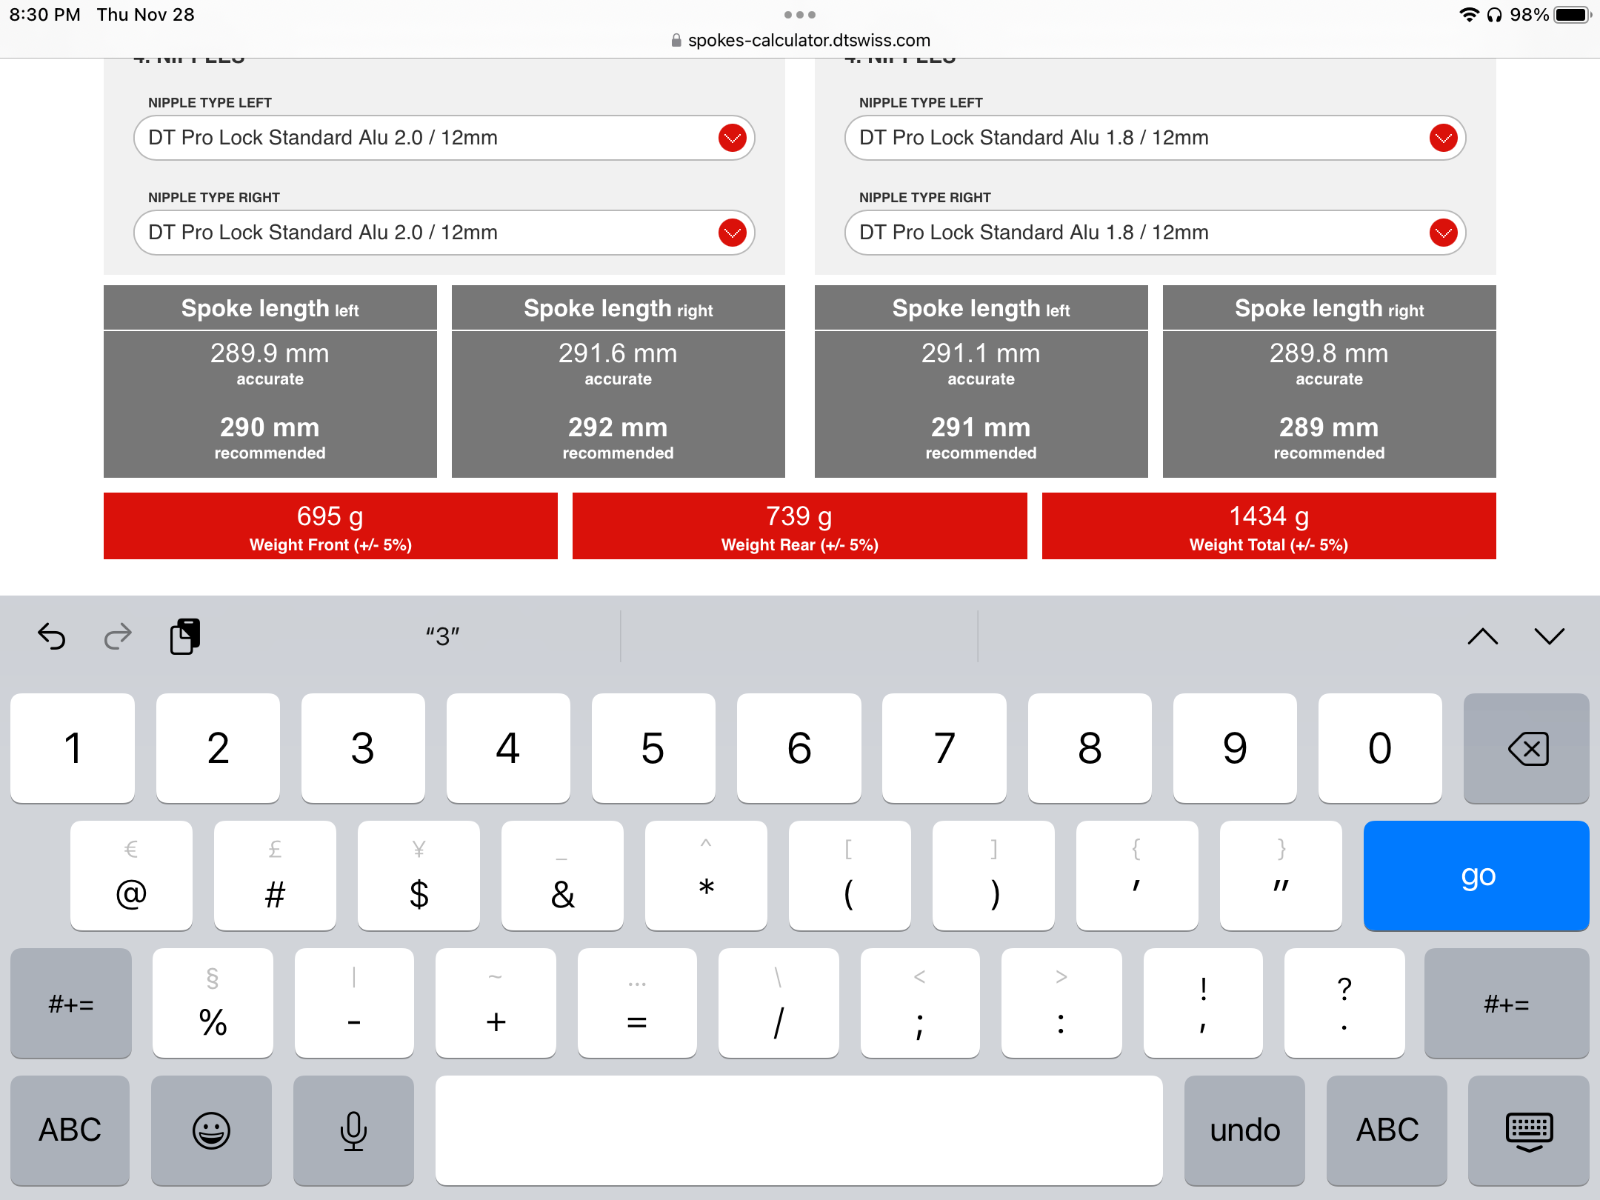1600x1200 pixels.
Task: Tap the number 9 key
Action: (x=1235, y=748)
